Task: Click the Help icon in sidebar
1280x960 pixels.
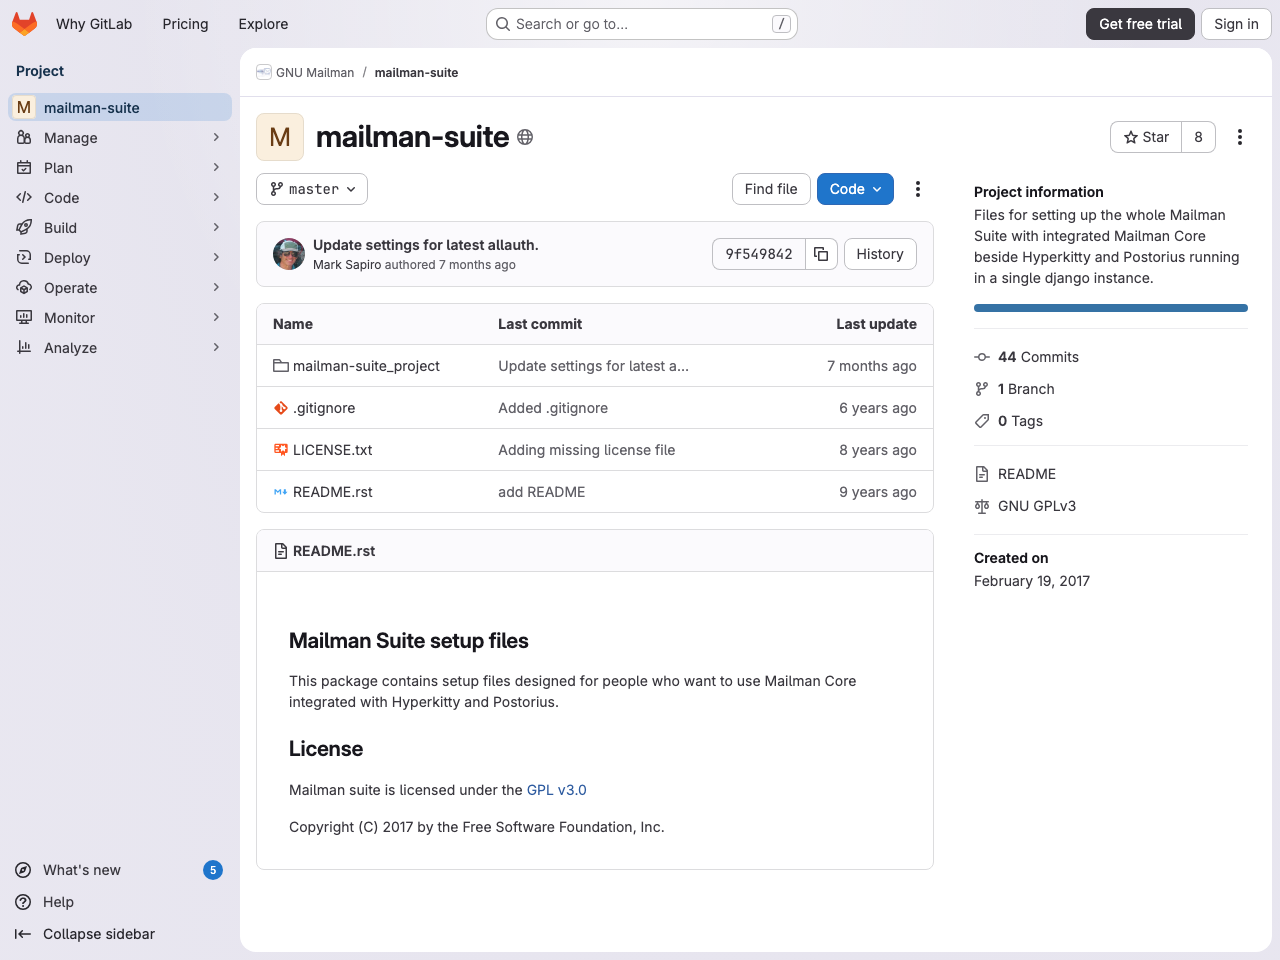Action: pos(22,902)
